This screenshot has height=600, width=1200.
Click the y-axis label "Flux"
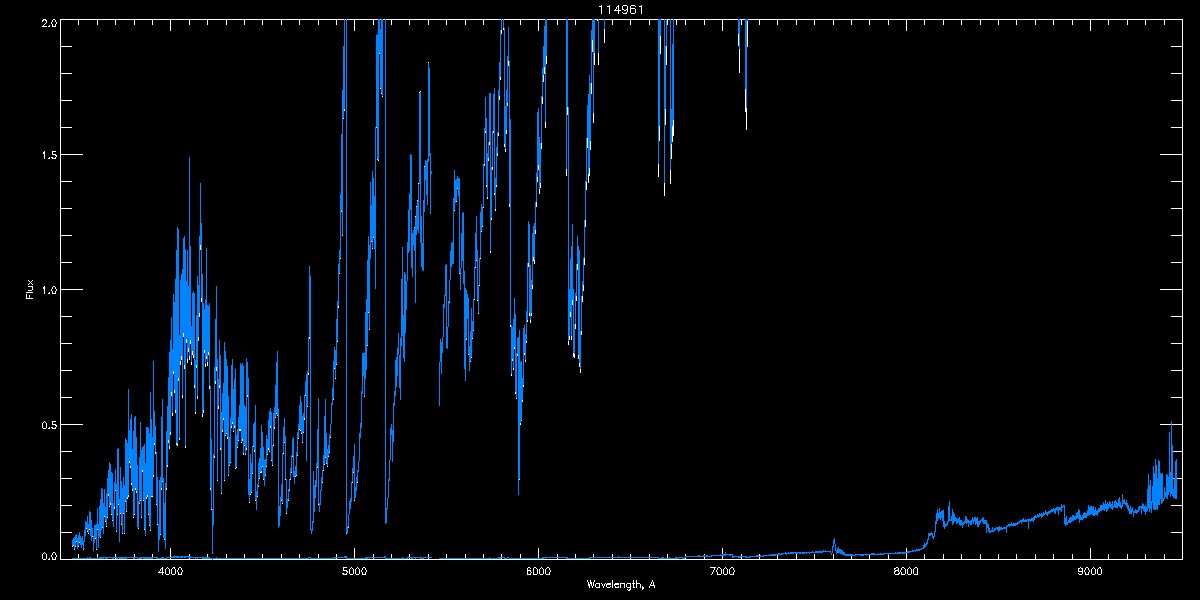(x=30, y=290)
